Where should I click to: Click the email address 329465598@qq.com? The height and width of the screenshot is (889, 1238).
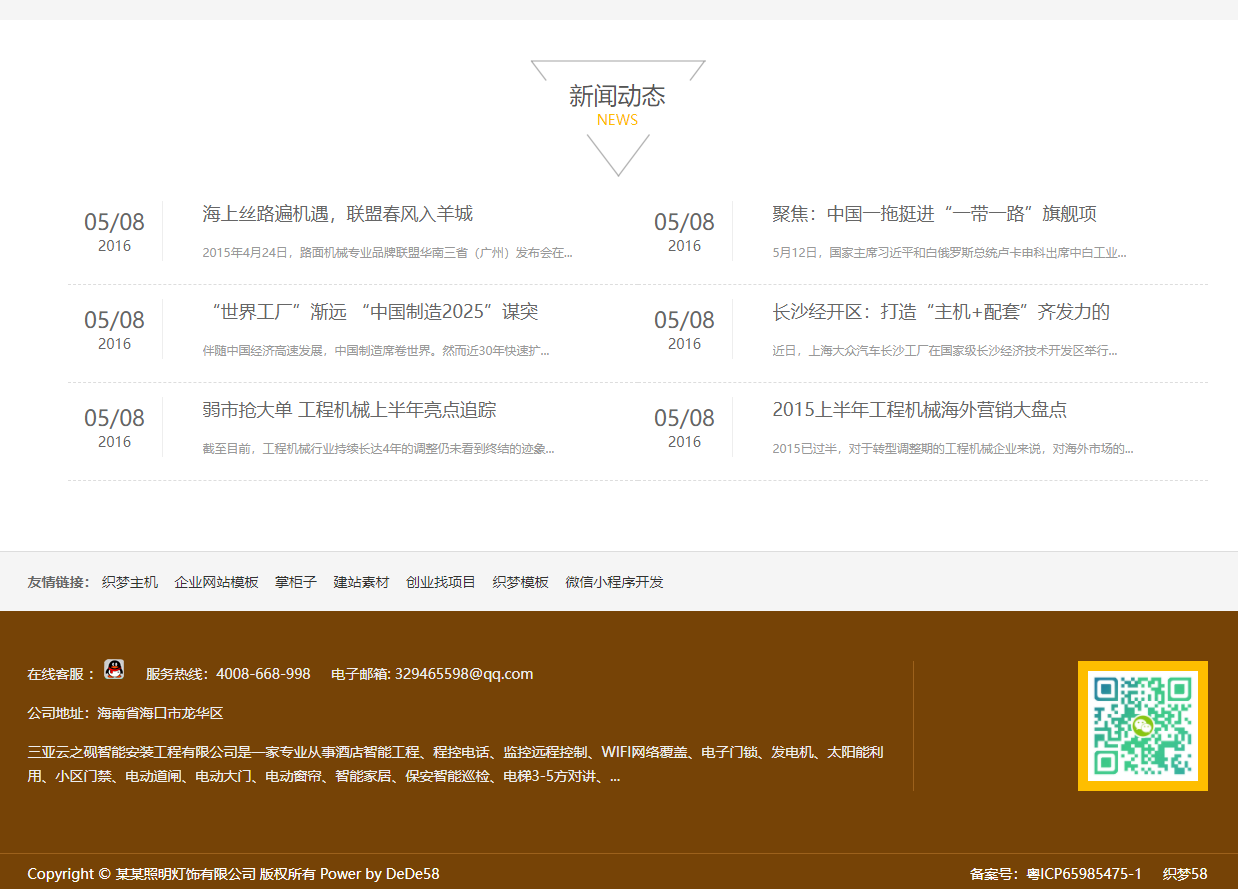464,674
